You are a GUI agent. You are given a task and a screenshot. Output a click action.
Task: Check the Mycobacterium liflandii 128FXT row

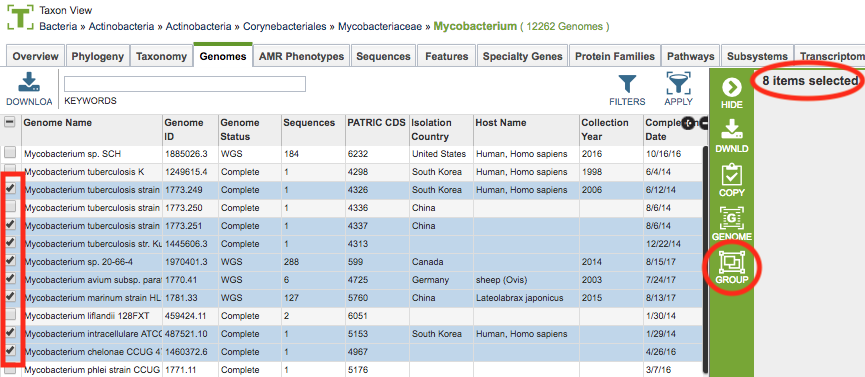[x=10, y=315]
